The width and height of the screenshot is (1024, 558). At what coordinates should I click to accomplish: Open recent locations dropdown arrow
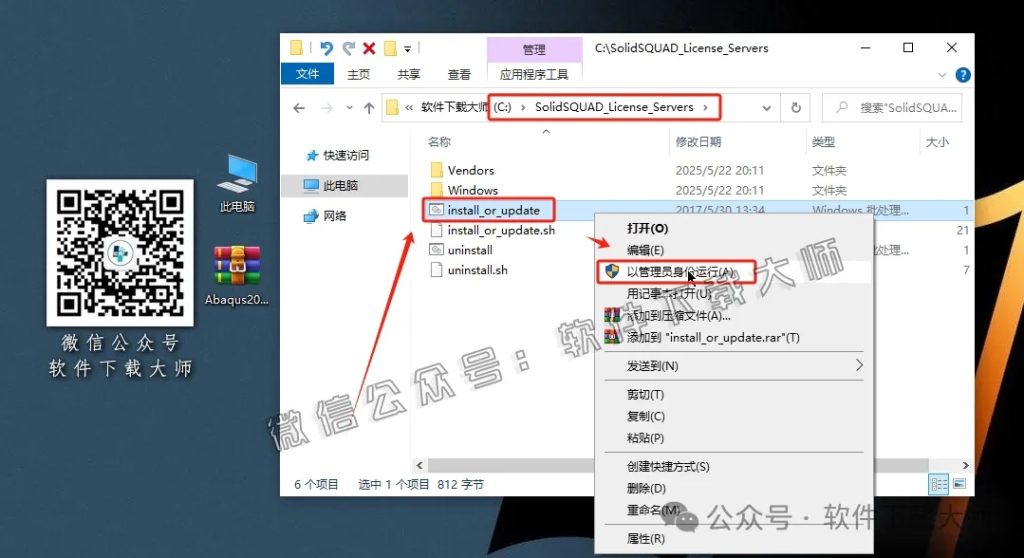(349, 108)
